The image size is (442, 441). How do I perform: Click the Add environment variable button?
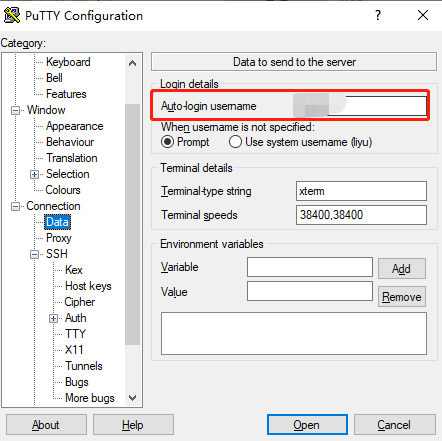pyautogui.click(x=402, y=269)
